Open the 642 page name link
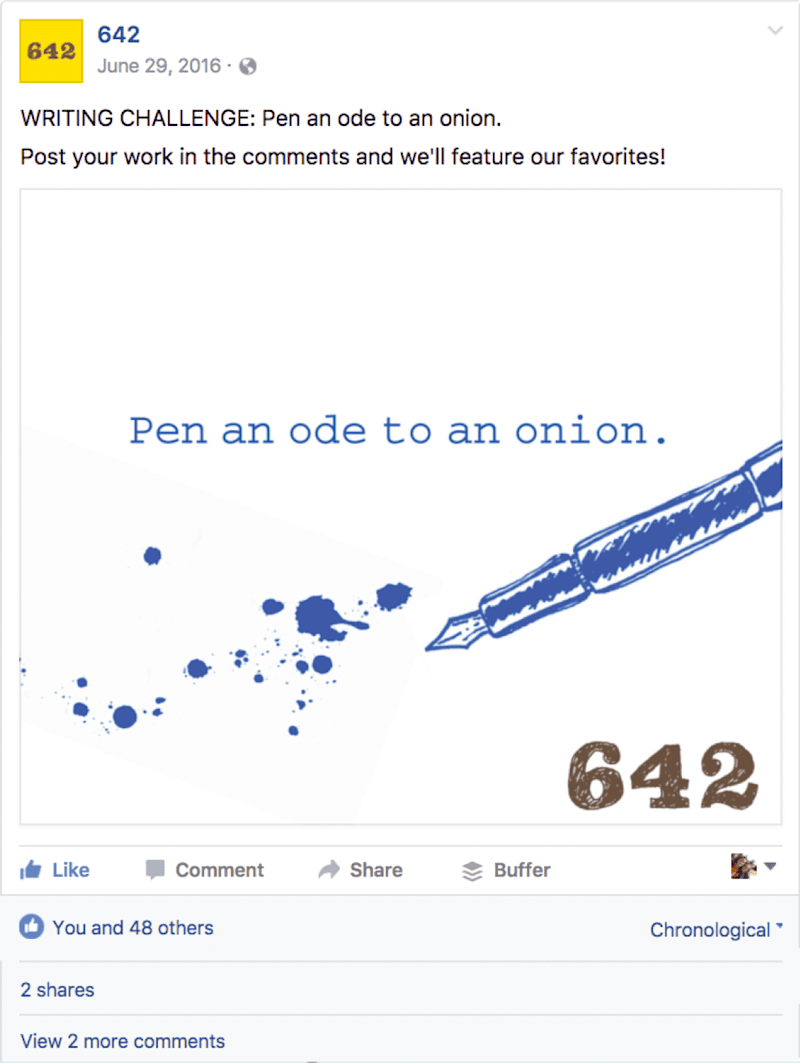800x1063 pixels. click(119, 35)
